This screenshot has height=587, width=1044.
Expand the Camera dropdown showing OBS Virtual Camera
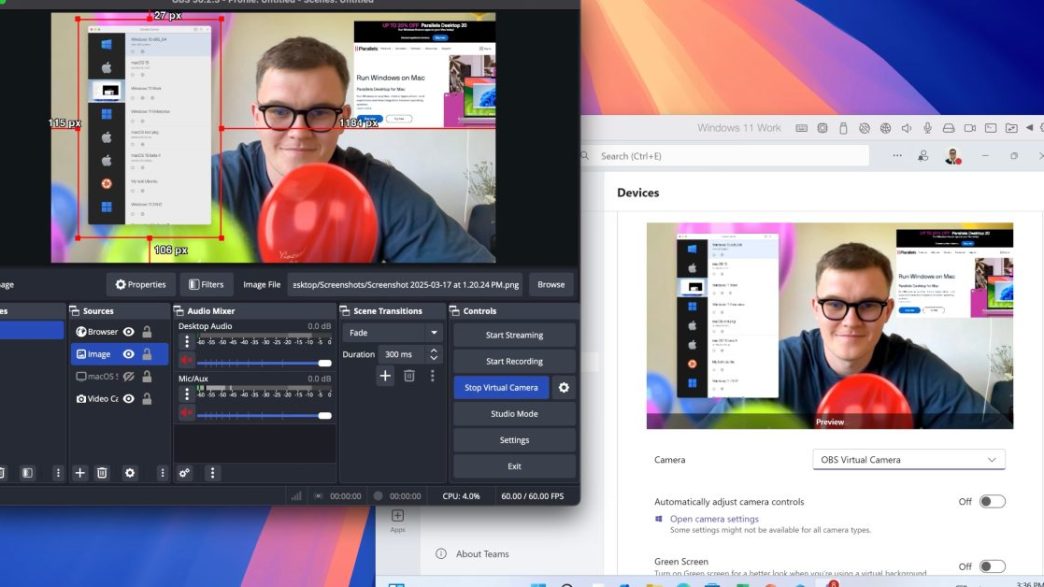(908, 460)
